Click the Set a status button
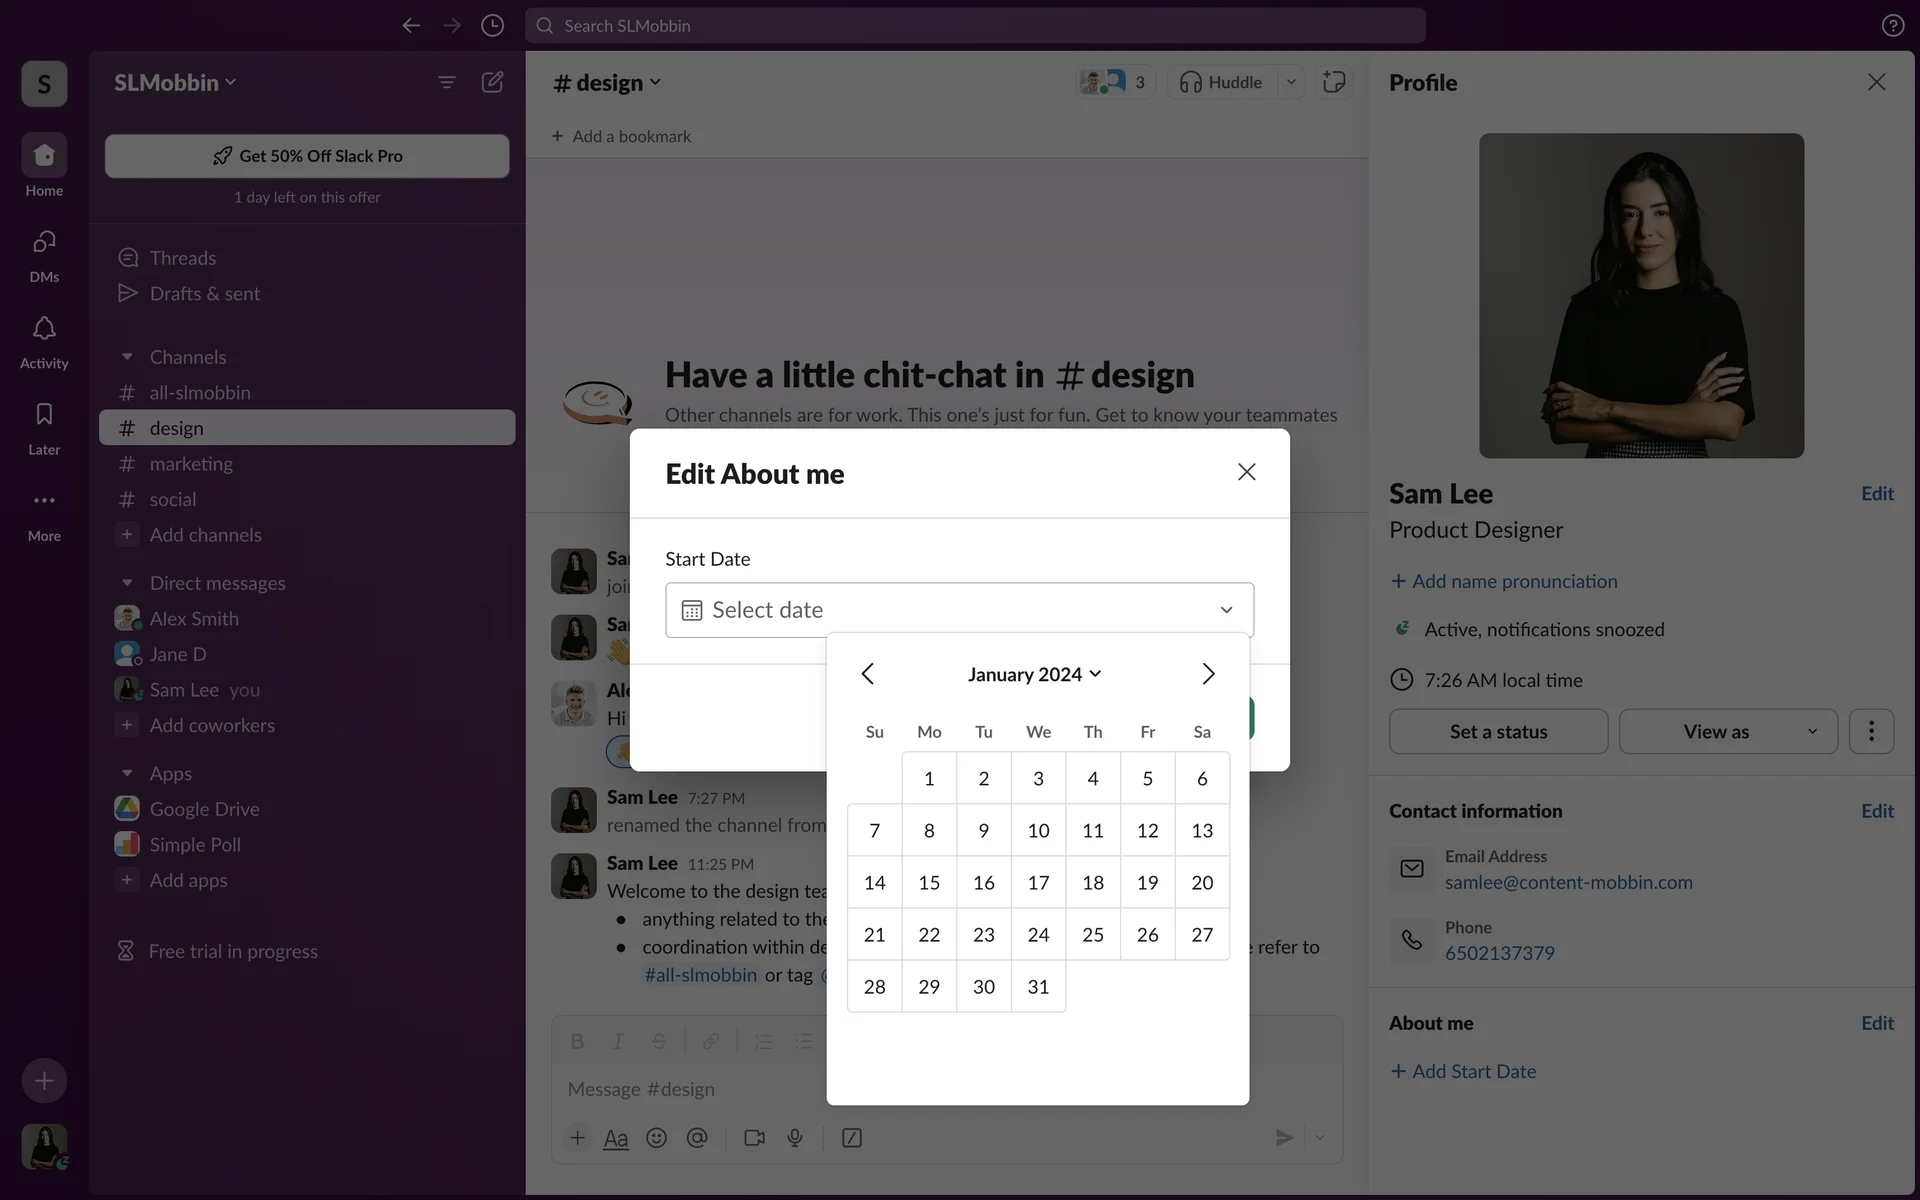1920x1200 pixels. (1498, 731)
